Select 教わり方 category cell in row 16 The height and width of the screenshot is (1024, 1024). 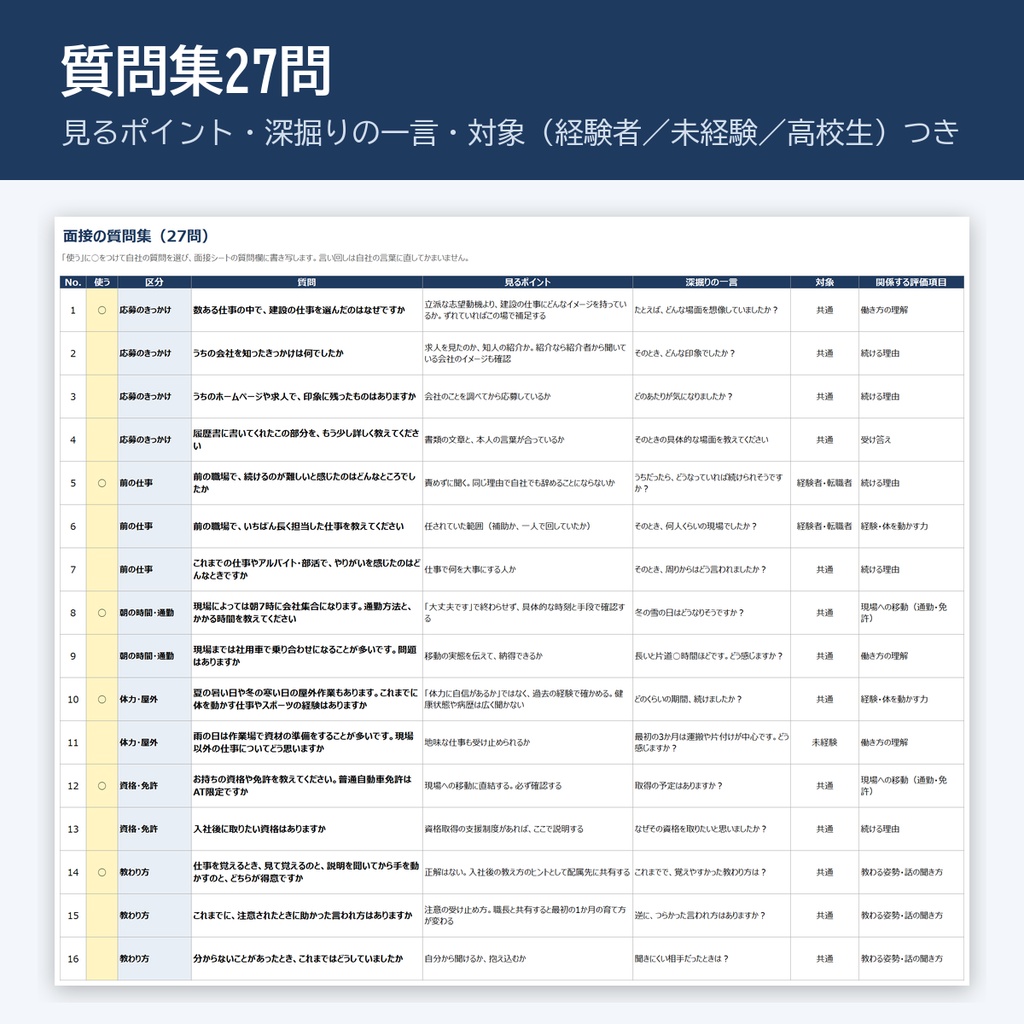coord(154,959)
